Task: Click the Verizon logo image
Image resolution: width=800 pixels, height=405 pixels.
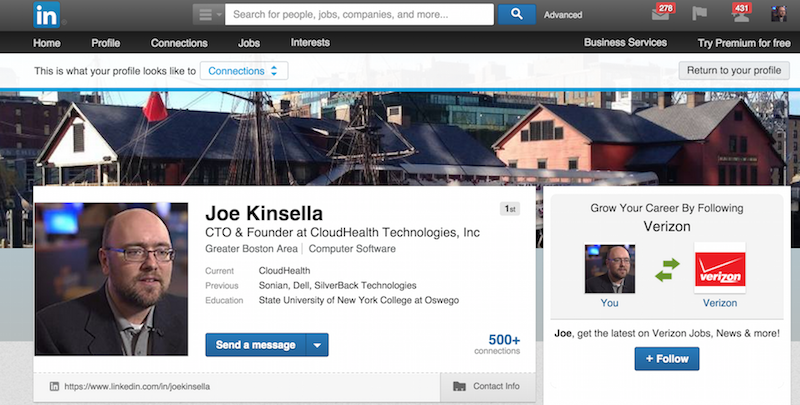Action: click(719, 268)
